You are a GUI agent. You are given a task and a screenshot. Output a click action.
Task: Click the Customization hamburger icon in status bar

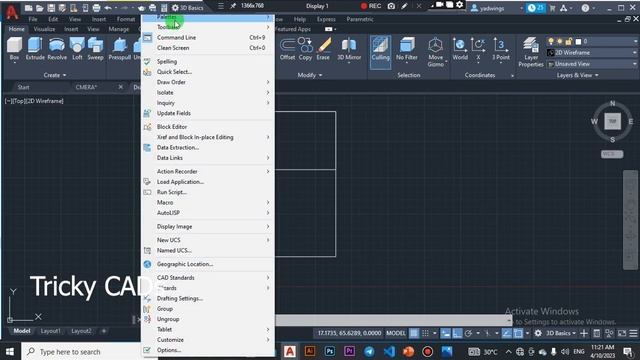(x=633, y=333)
